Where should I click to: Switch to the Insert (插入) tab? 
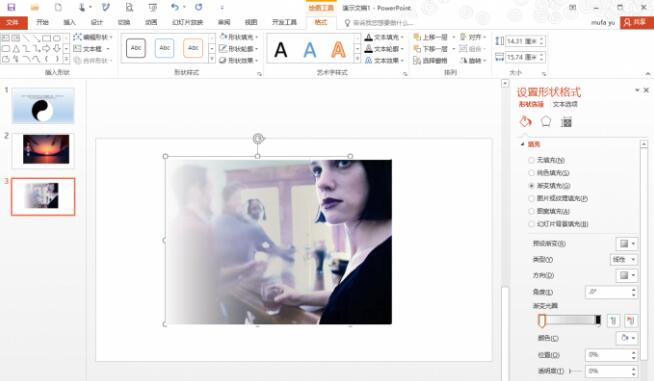(x=69, y=23)
